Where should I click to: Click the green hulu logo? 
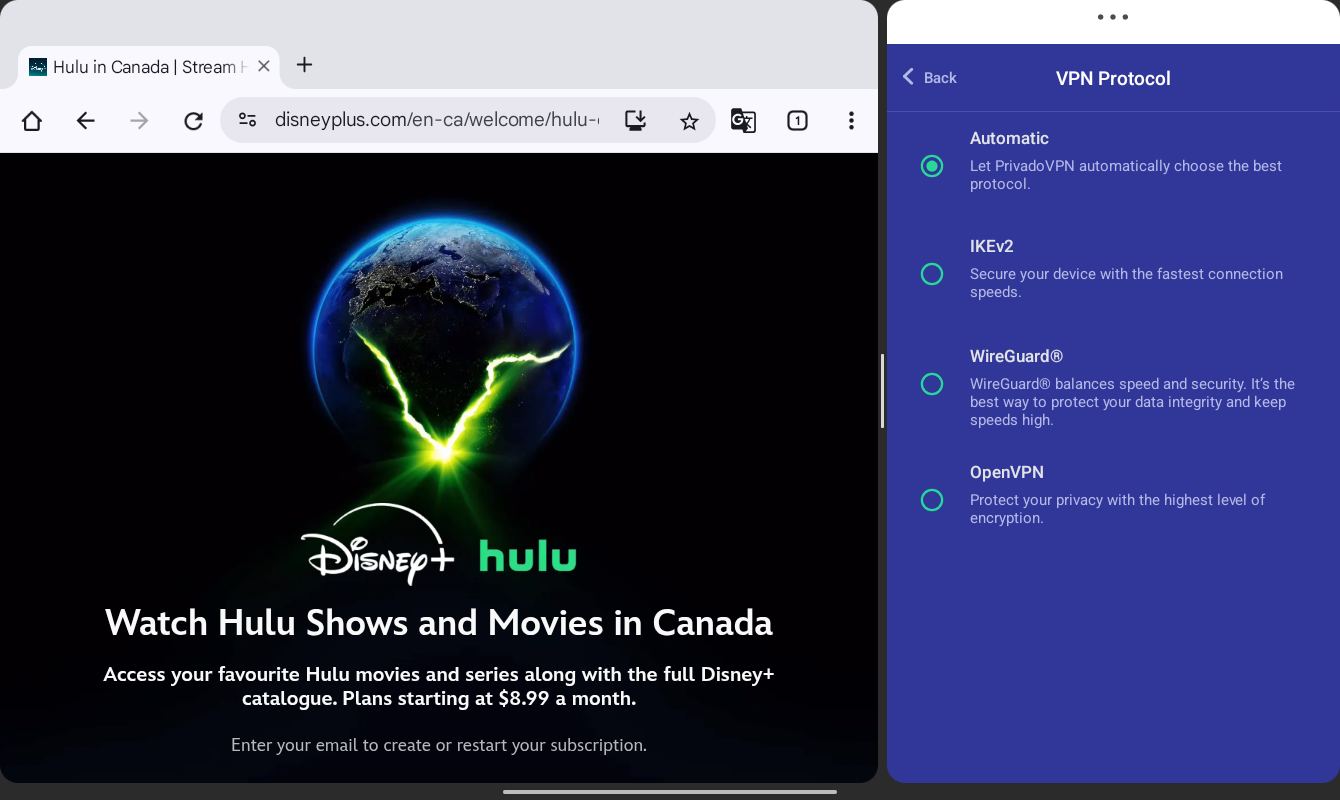point(528,555)
